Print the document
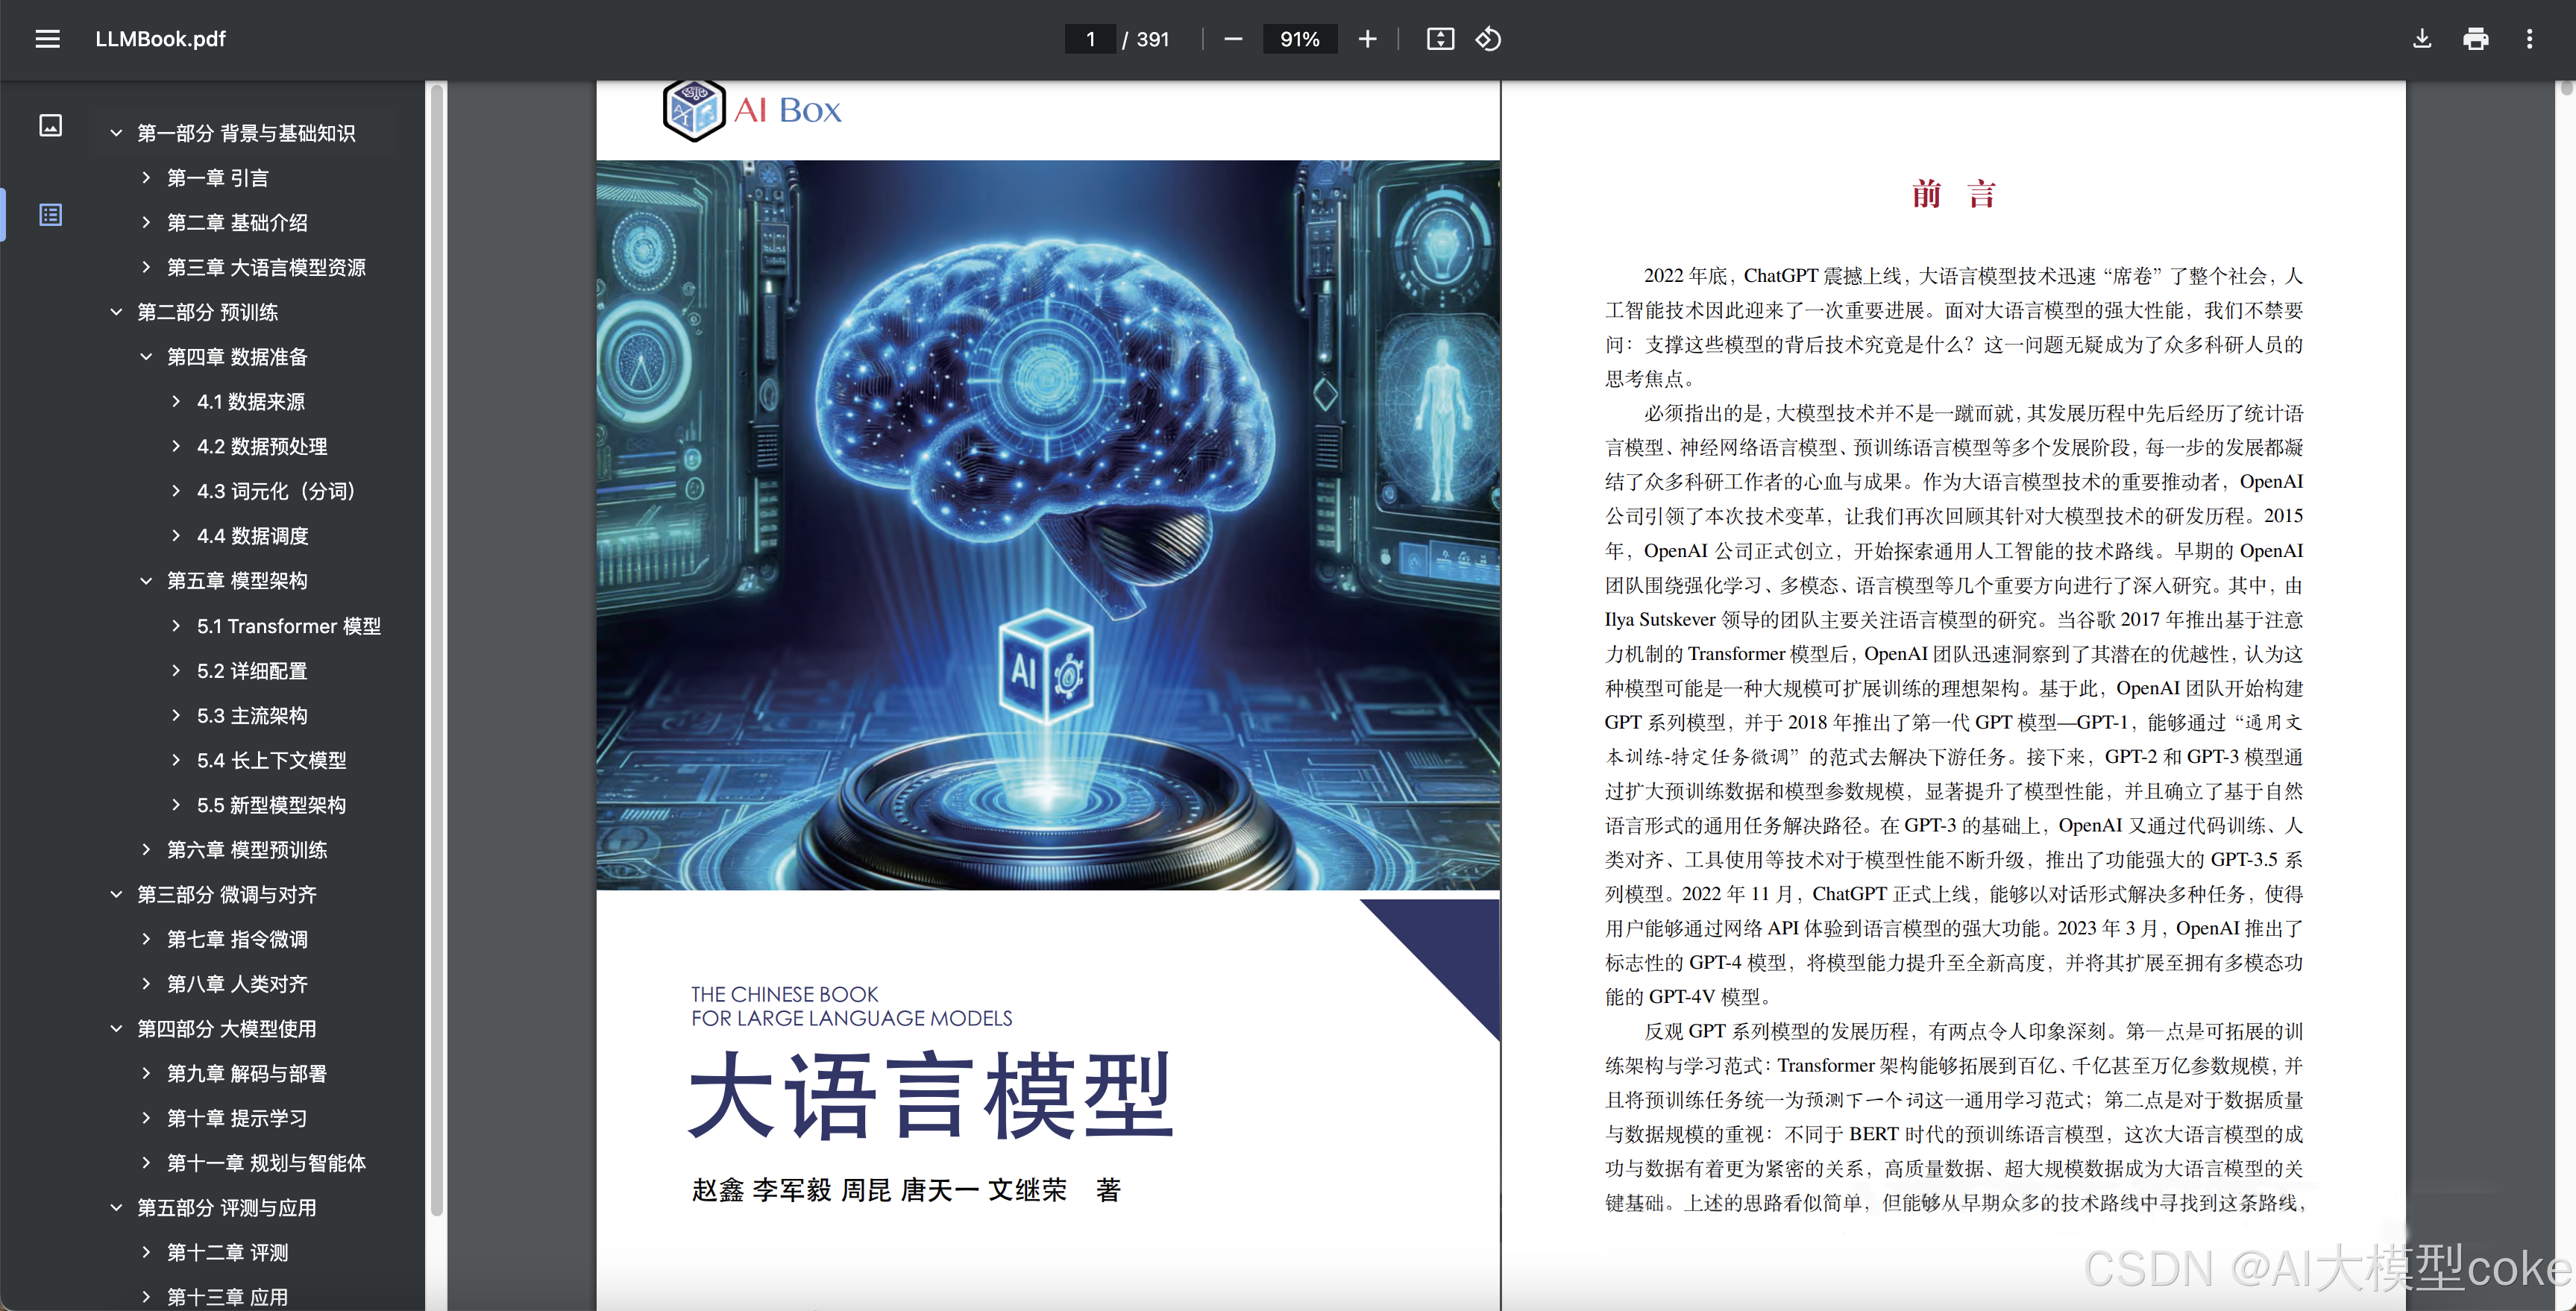Image resolution: width=2576 pixels, height=1311 pixels. pyautogui.click(x=2475, y=39)
